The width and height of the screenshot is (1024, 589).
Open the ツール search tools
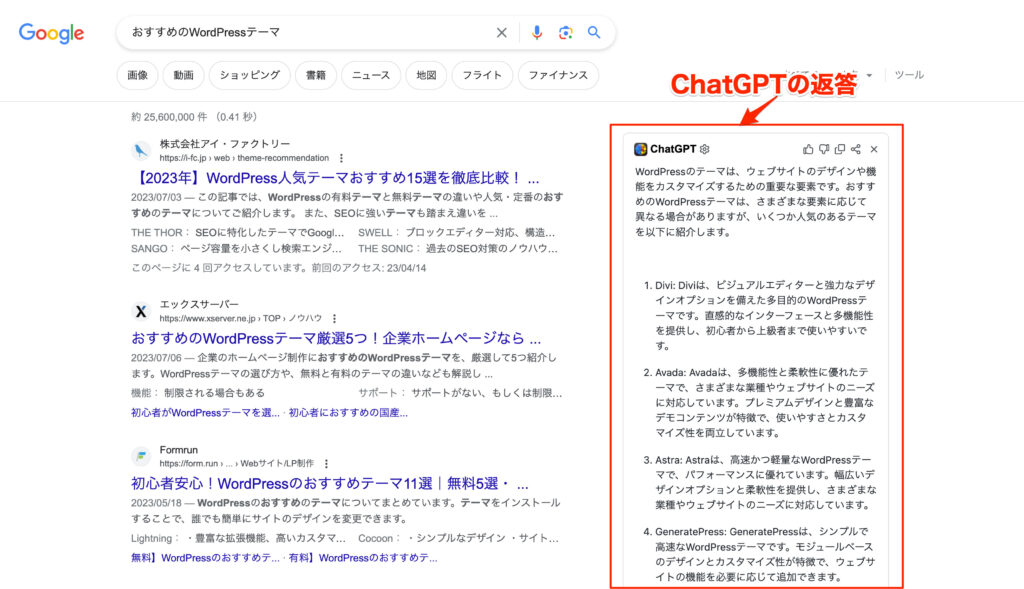(909, 75)
